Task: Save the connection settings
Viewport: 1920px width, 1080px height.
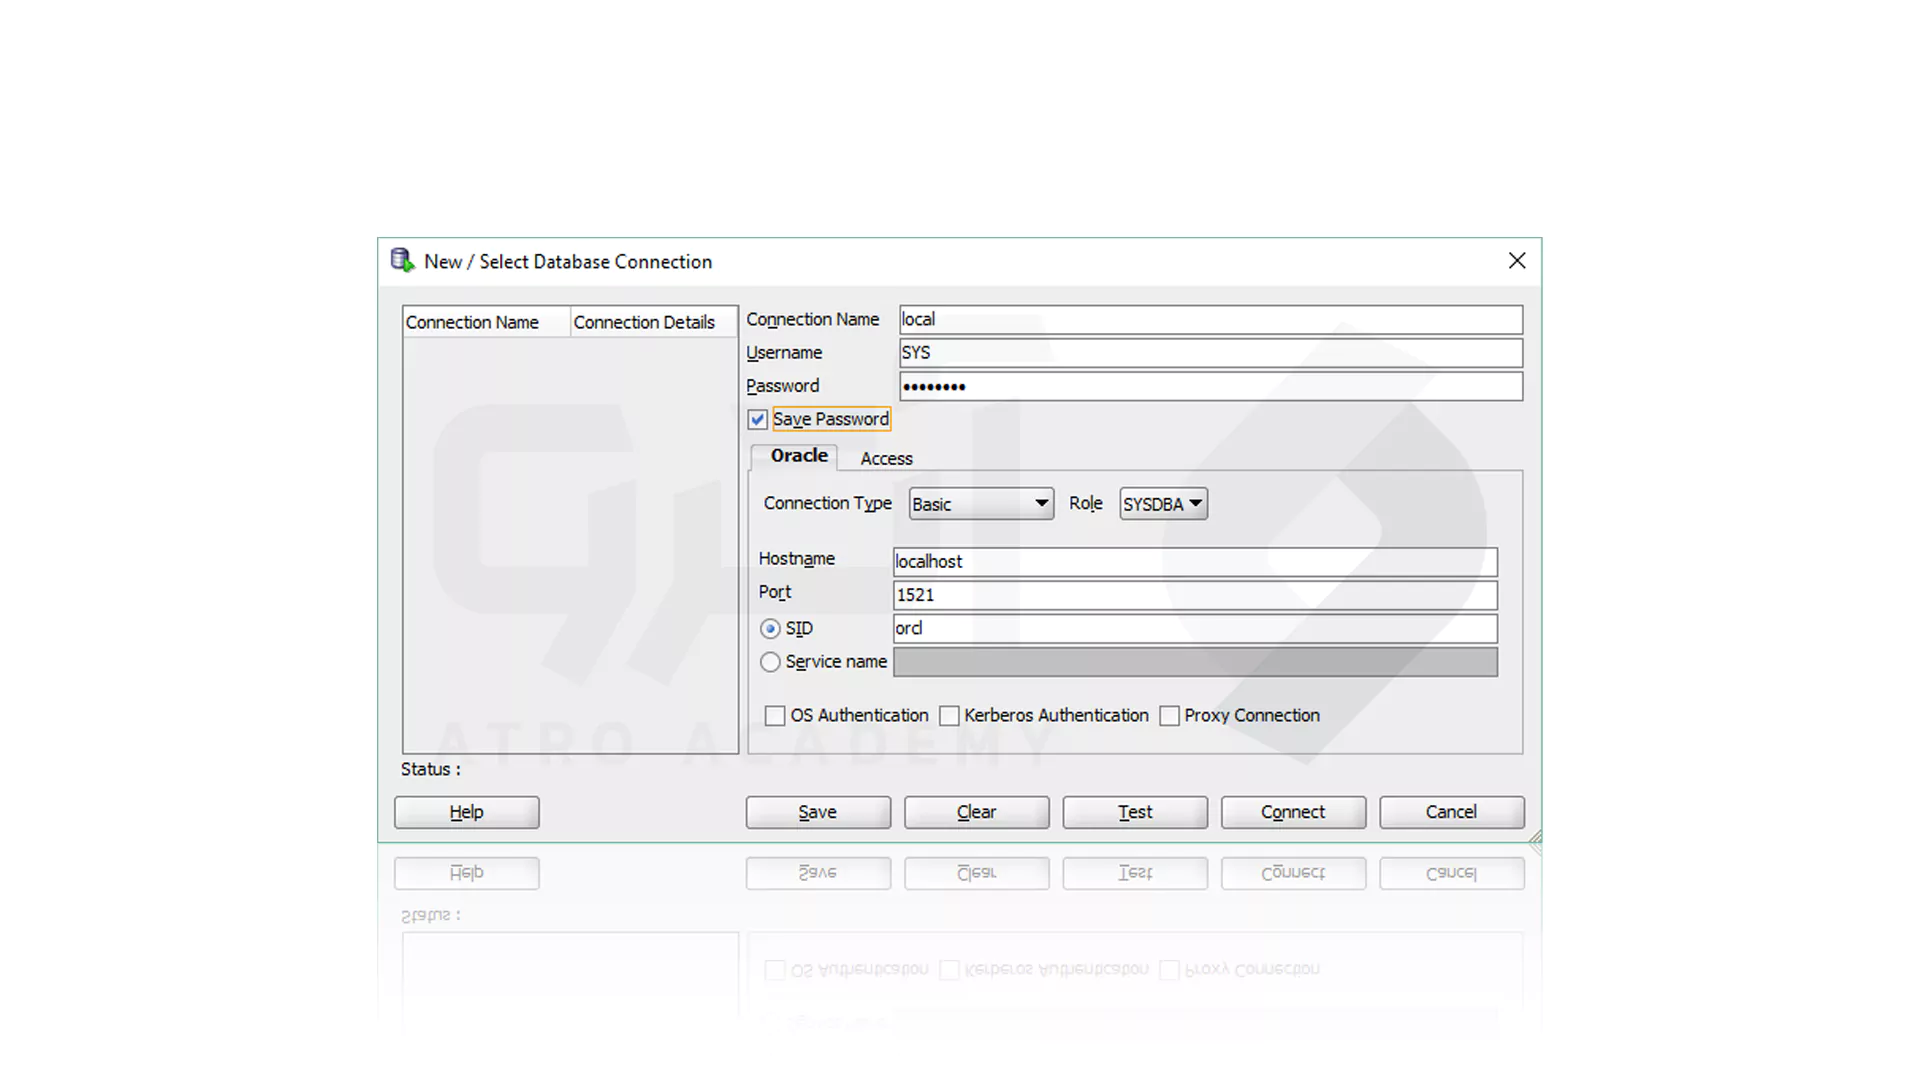Action: pos(817,812)
